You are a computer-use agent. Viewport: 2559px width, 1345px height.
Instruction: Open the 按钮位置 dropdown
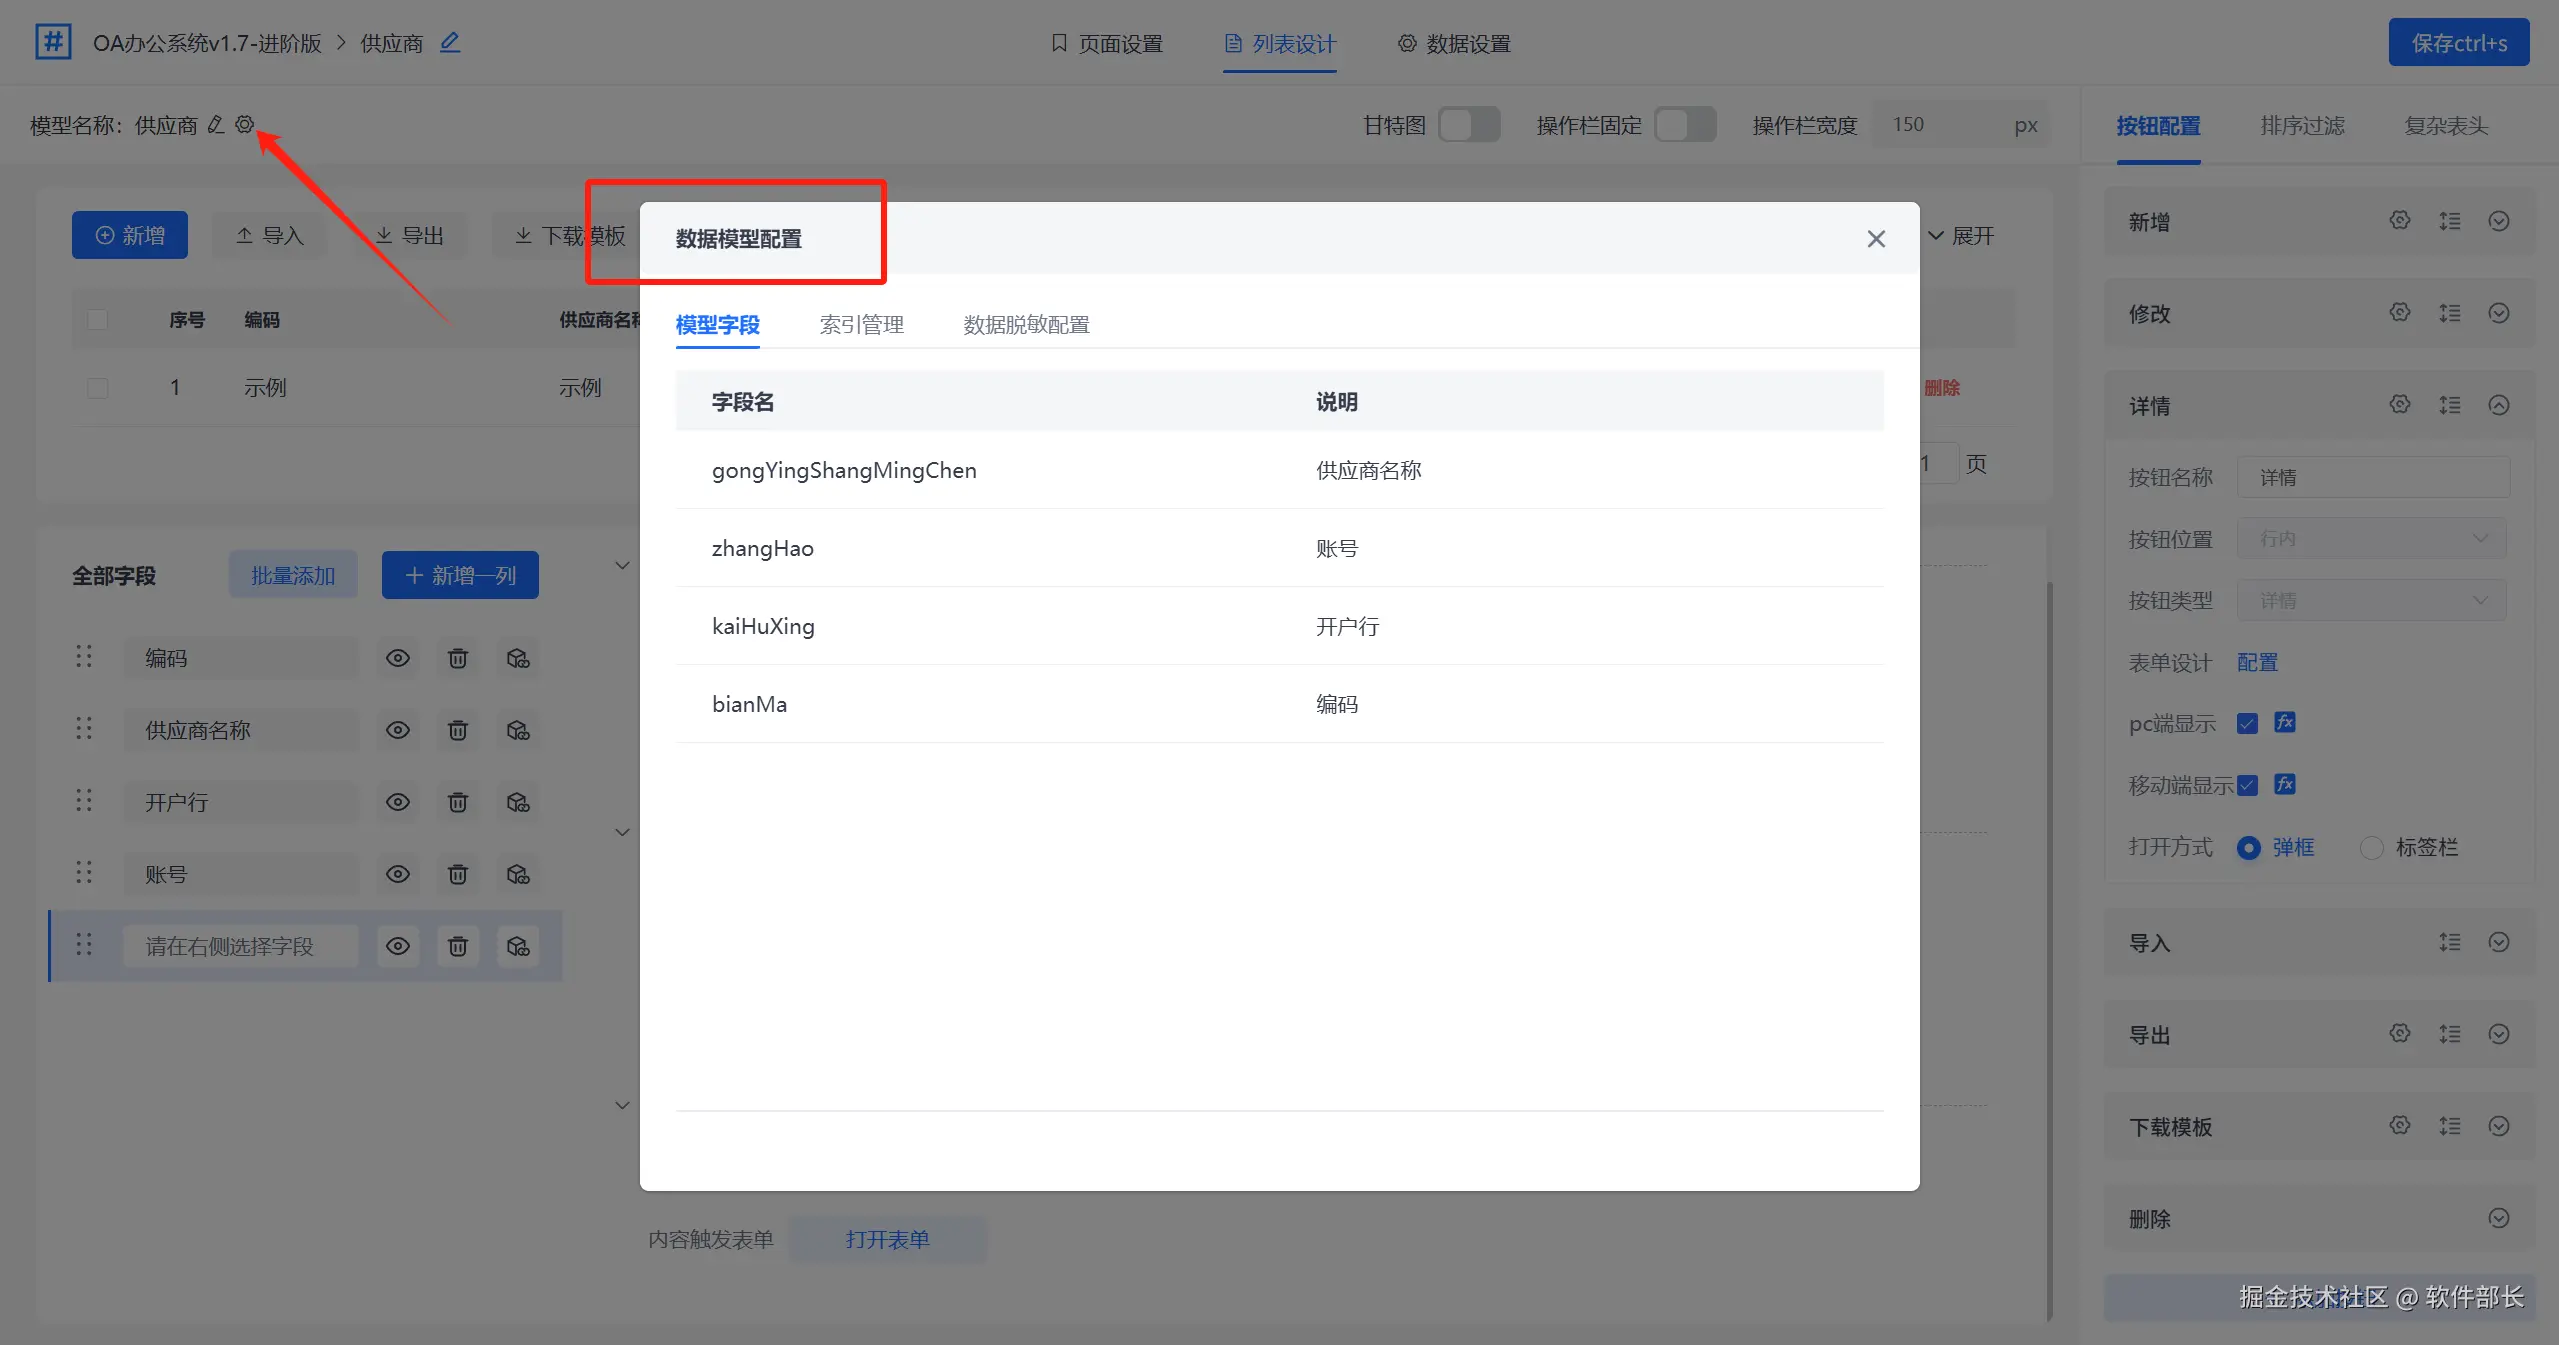coord(2371,539)
